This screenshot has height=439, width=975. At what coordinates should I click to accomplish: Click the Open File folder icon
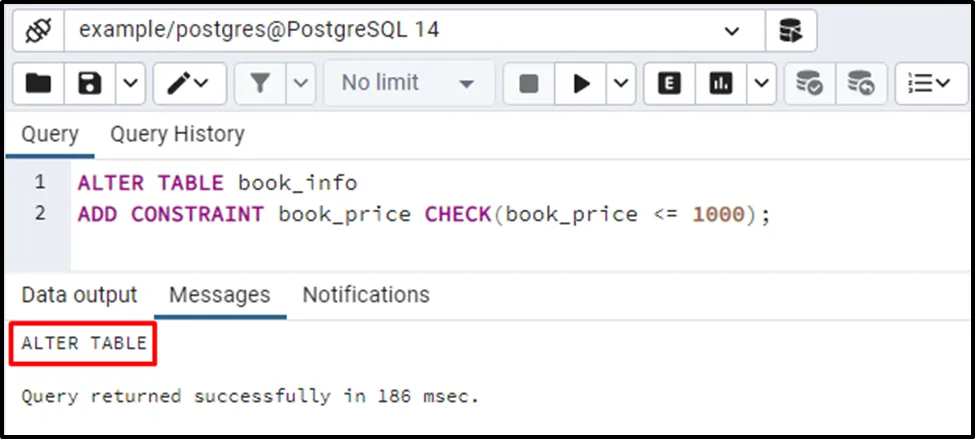coord(38,83)
